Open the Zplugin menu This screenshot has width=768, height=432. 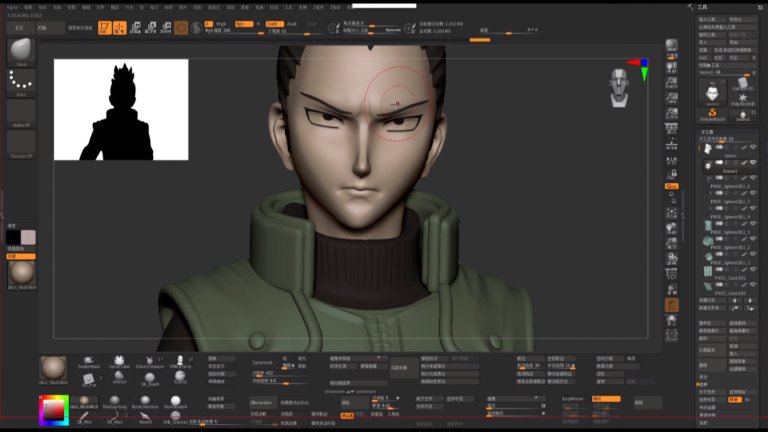point(318,7)
